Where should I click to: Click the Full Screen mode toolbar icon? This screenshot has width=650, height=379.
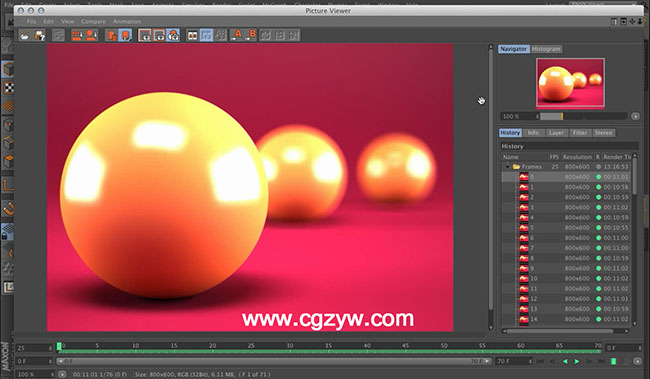pos(112,35)
